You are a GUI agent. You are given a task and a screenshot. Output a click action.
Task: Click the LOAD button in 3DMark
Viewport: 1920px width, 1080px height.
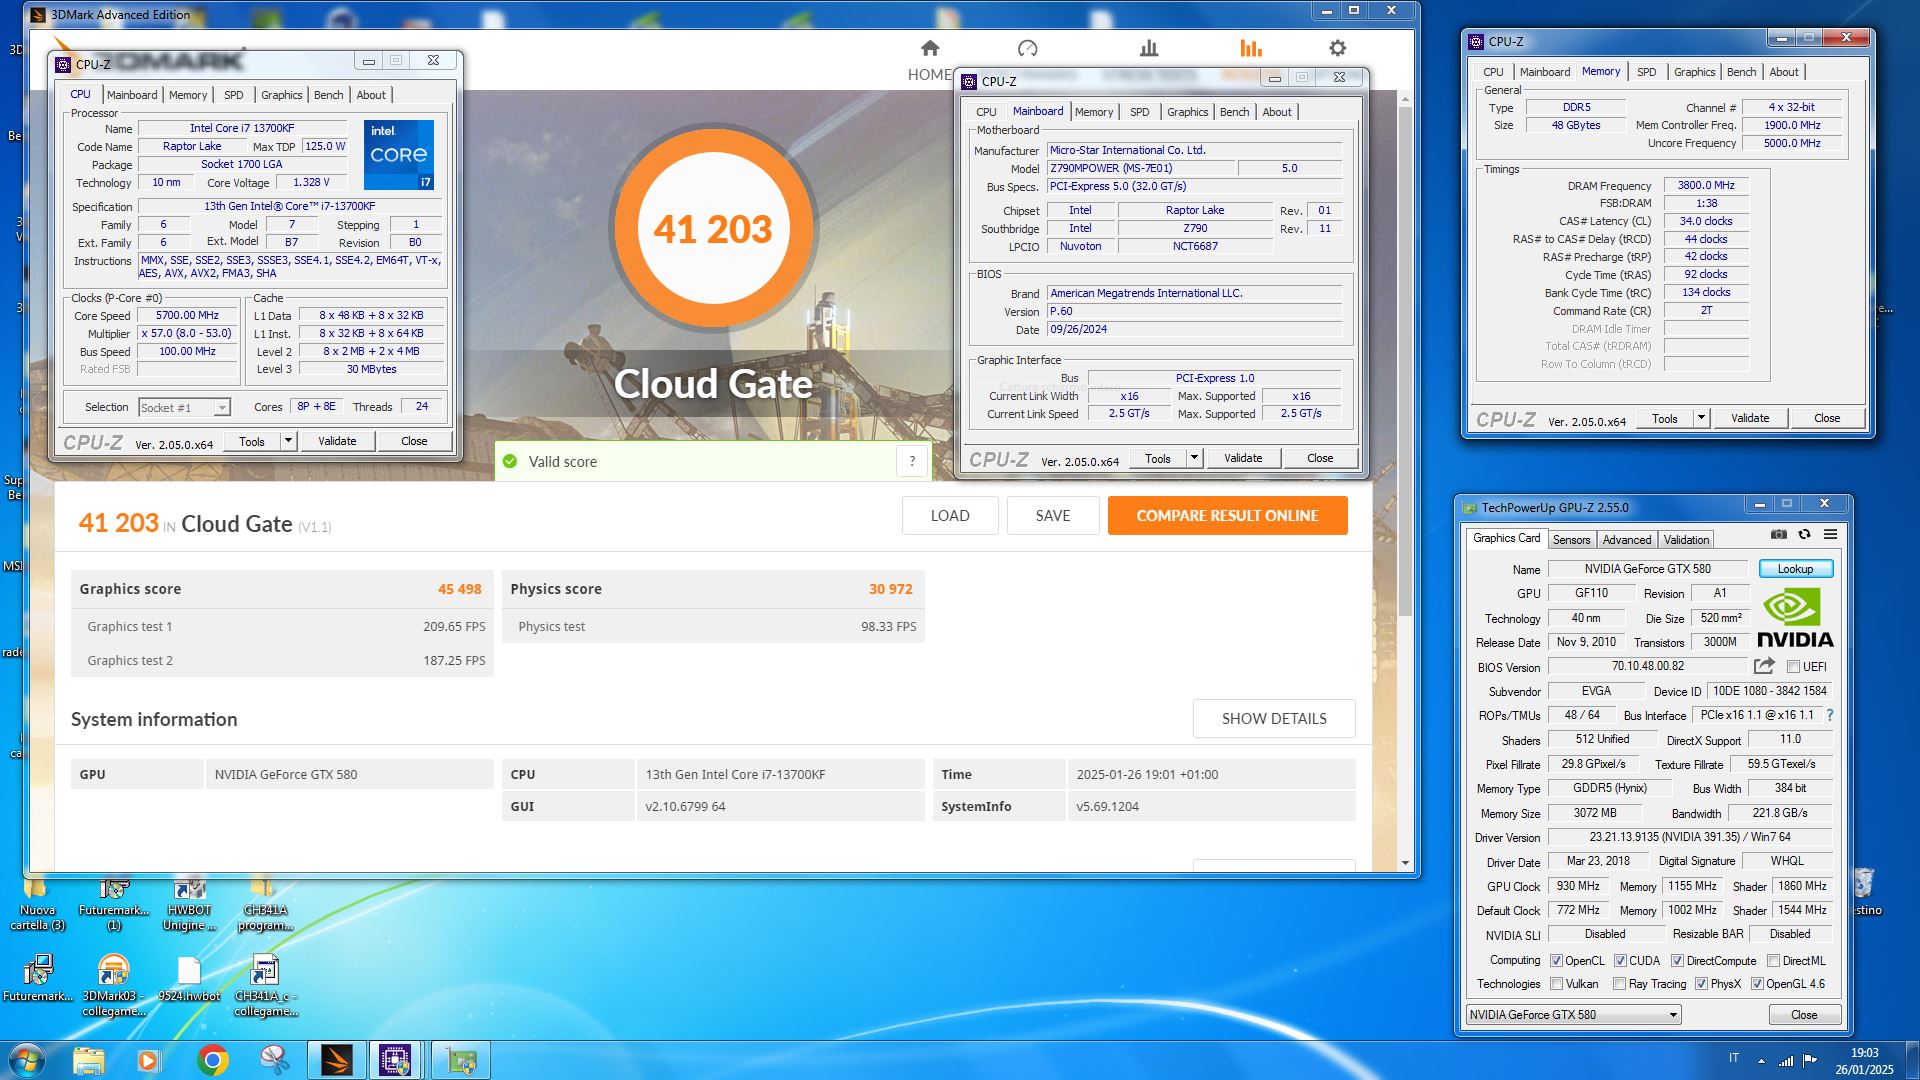tap(950, 515)
